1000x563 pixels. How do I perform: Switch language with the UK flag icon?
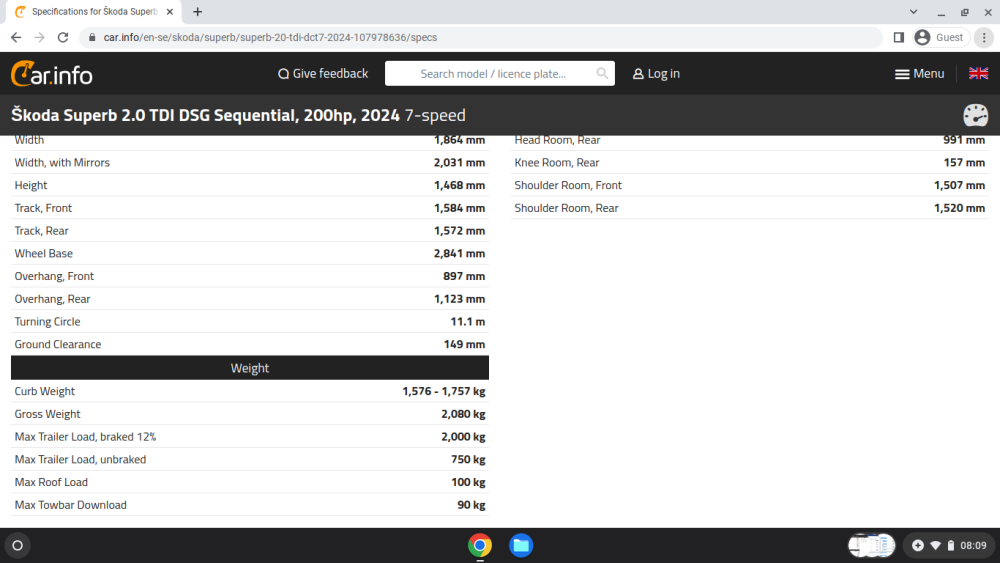[978, 73]
